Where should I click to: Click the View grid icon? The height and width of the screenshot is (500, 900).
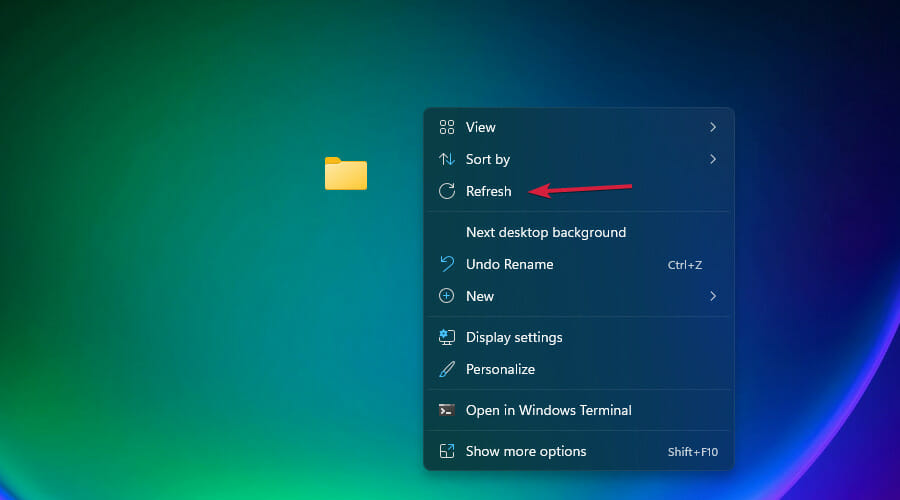pyautogui.click(x=447, y=127)
